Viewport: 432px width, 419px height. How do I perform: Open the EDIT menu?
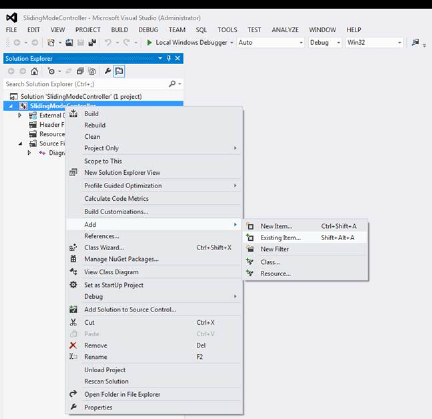point(34,30)
